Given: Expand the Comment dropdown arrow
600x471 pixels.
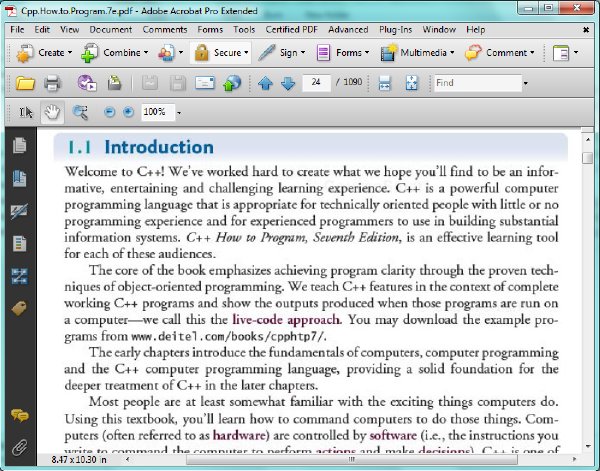Looking at the screenshot, I should (532, 52).
